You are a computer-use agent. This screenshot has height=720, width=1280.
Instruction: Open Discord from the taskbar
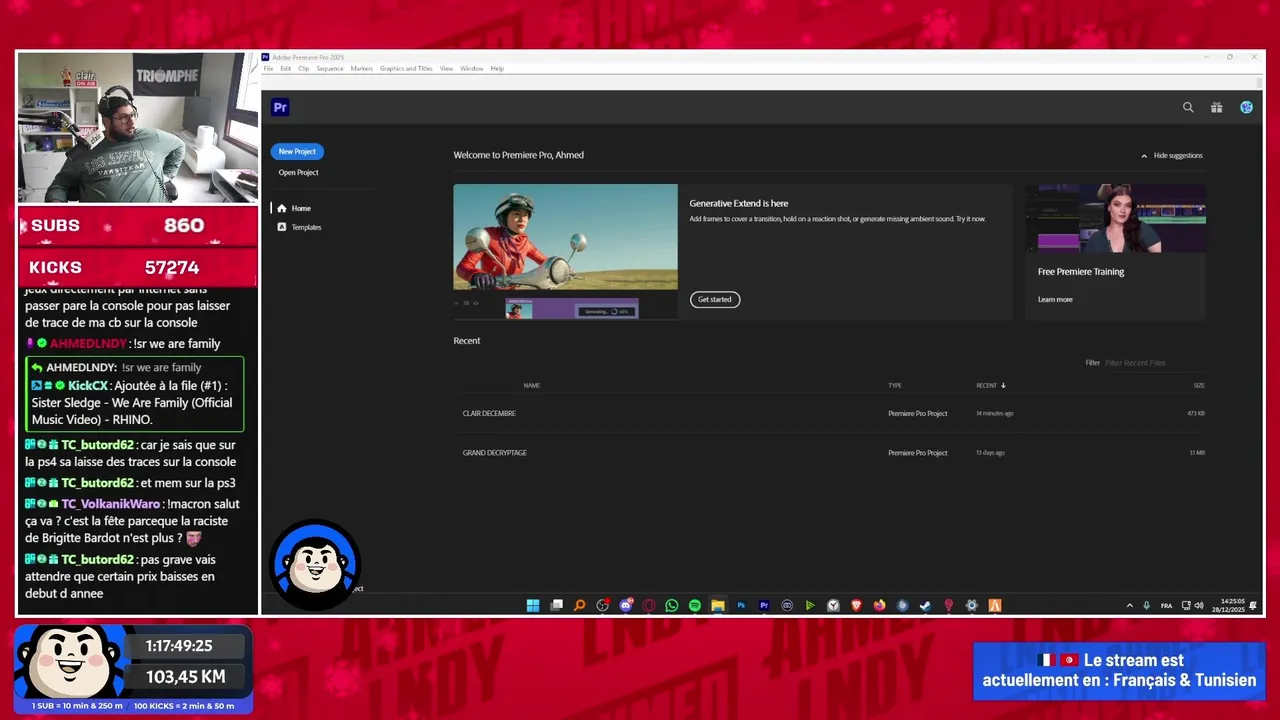[x=626, y=605]
